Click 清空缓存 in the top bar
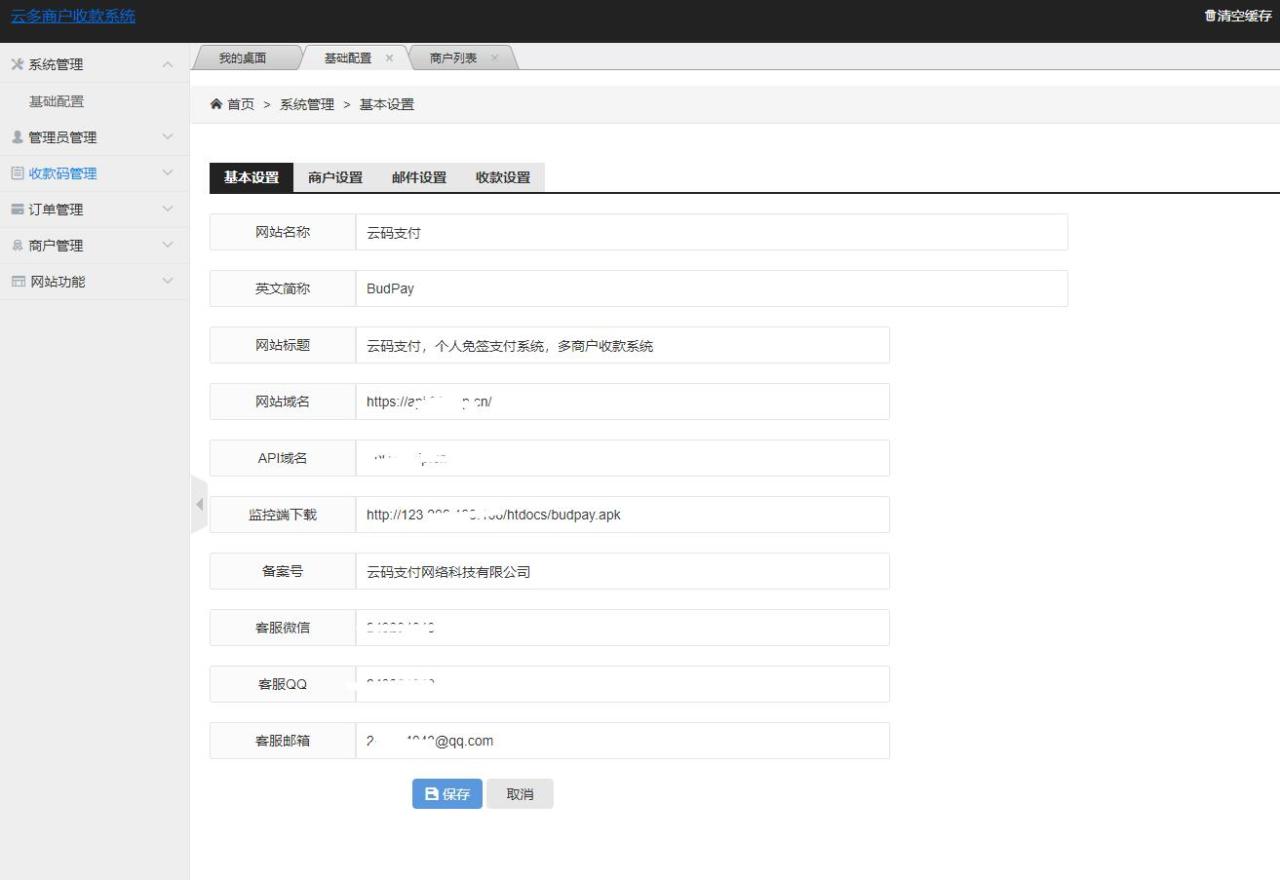The height and width of the screenshot is (880, 1280). (1238, 16)
